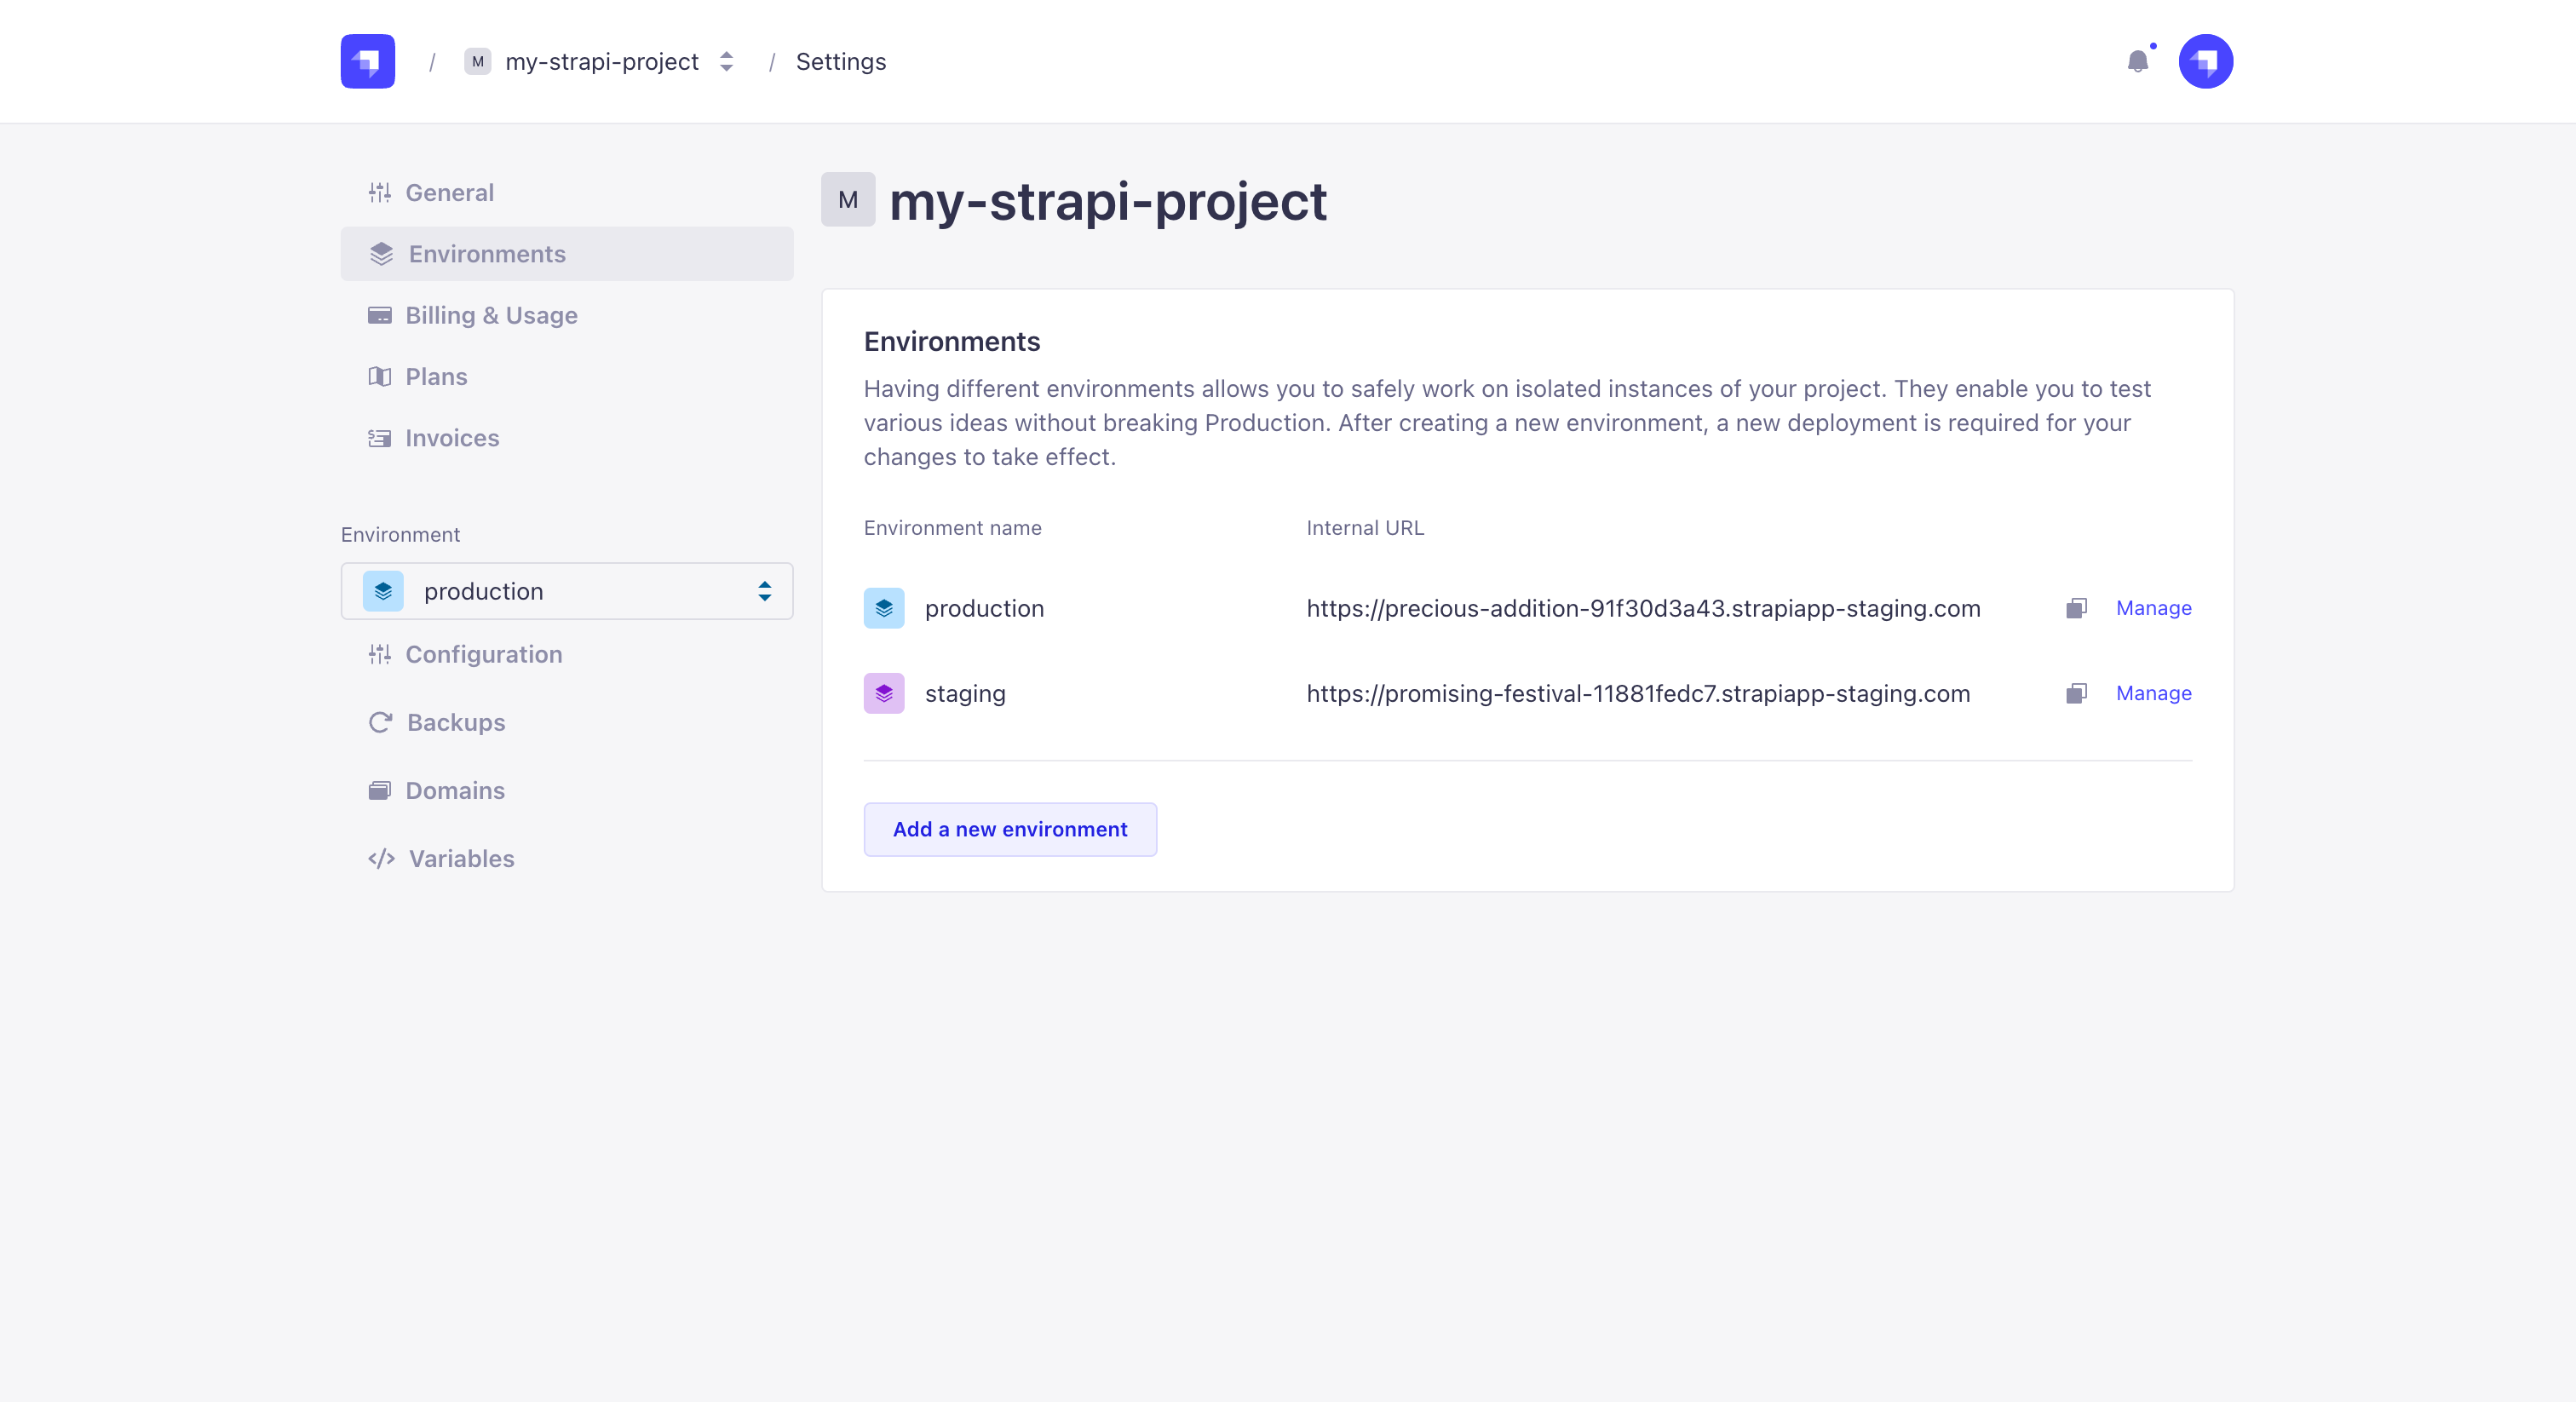Click Add a new environment
2576x1402 pixels.
(x=1010, y=829)
